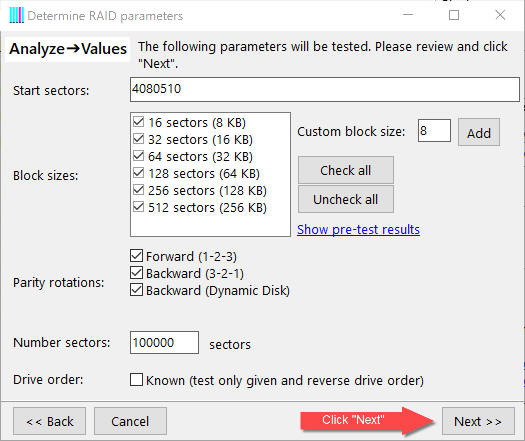Click the Number sectors input box
Image resolution: width=525 pixels, height=441 pixels.
point(164,343)
